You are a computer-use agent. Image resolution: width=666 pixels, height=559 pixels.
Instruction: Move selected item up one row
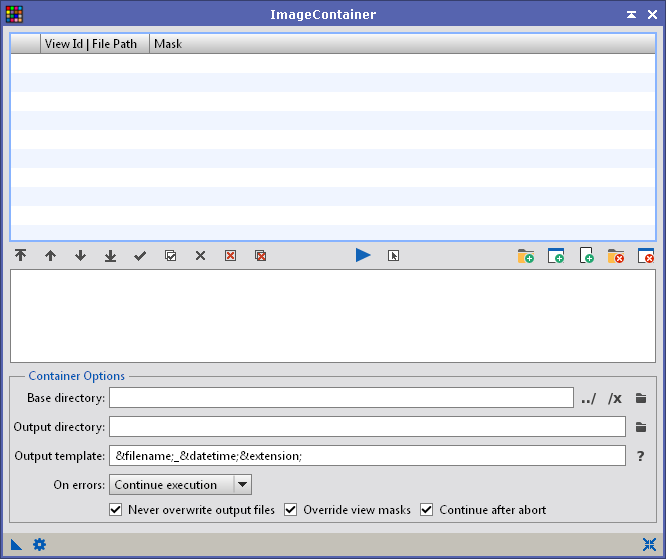point(51,255)
